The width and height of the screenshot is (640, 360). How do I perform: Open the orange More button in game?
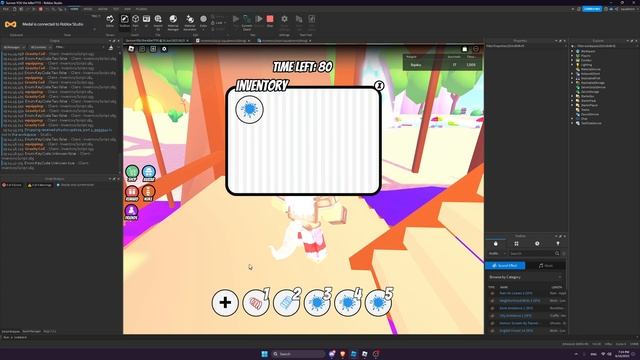[149, 193]
